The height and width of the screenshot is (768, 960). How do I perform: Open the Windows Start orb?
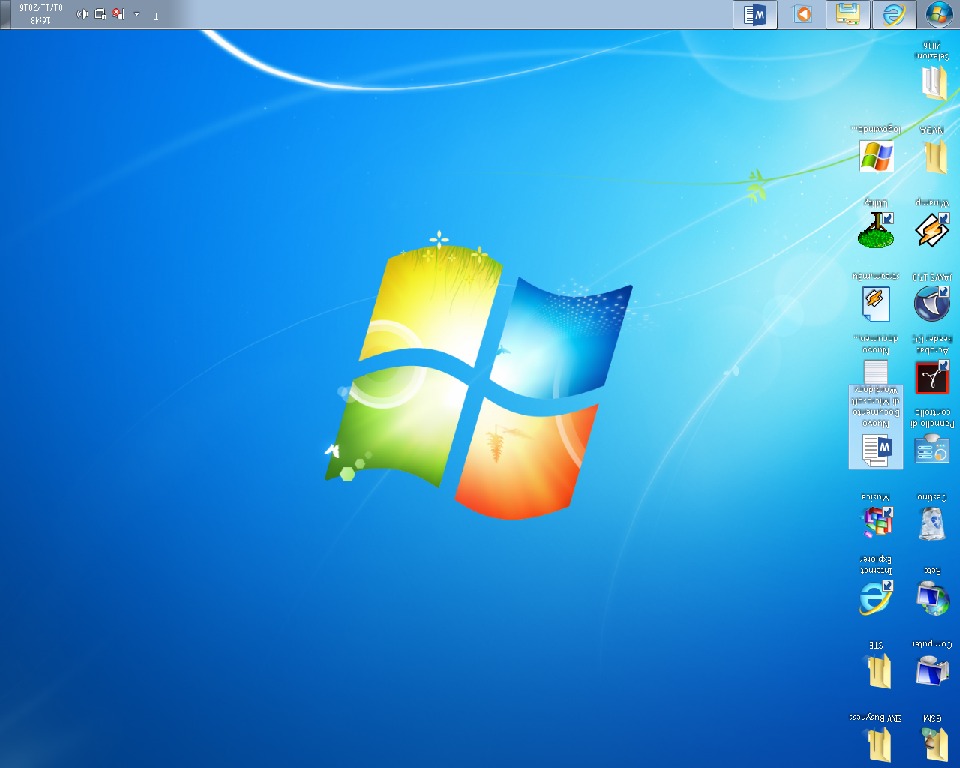click(x=938, y=14)
